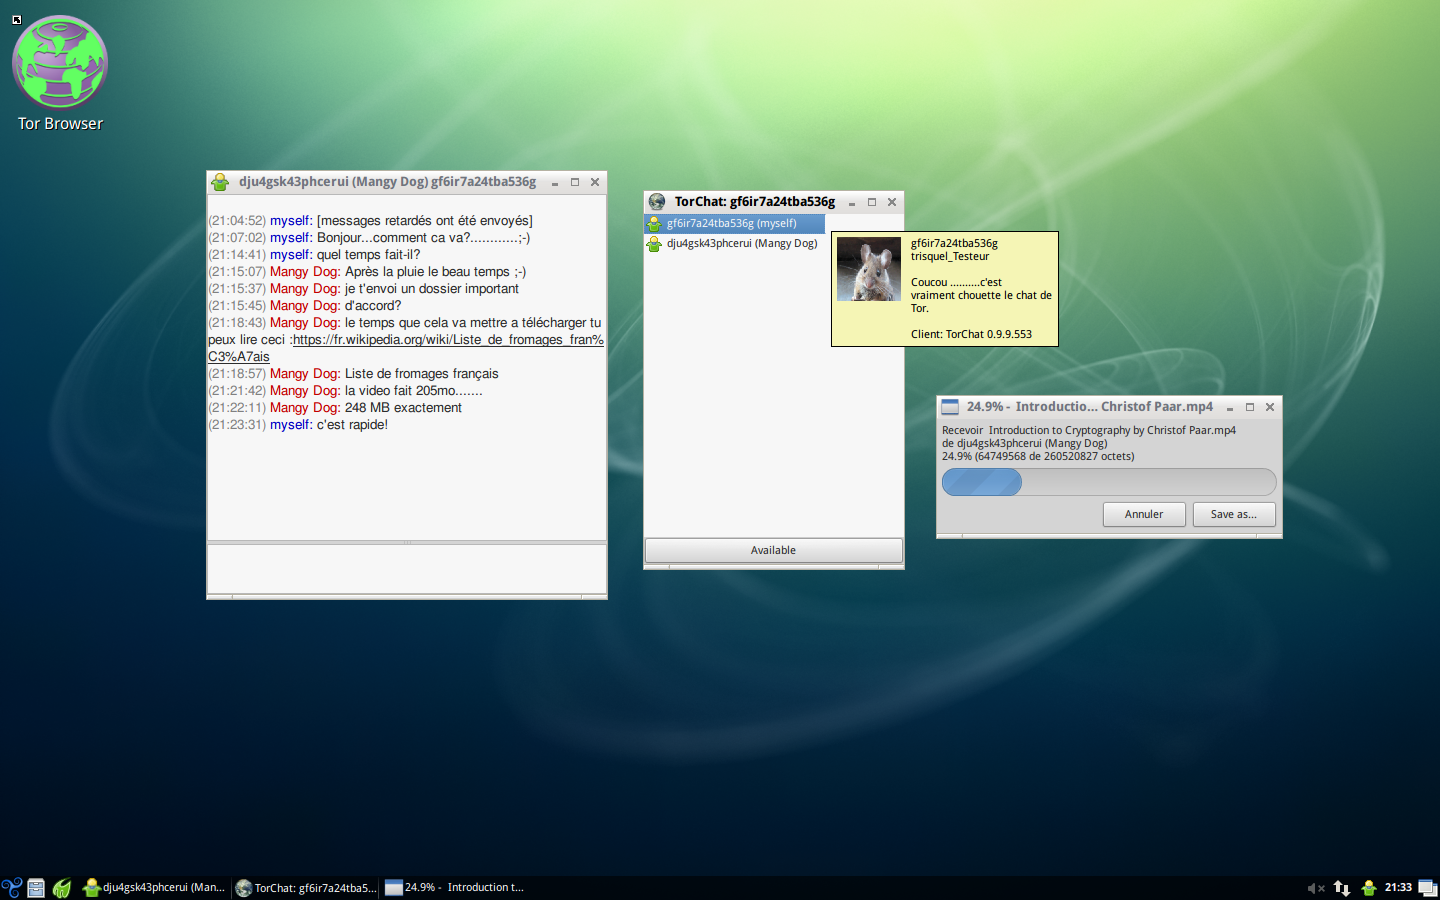Click the green buddy icon beside Mangy Dog entry

pos(654,243)
